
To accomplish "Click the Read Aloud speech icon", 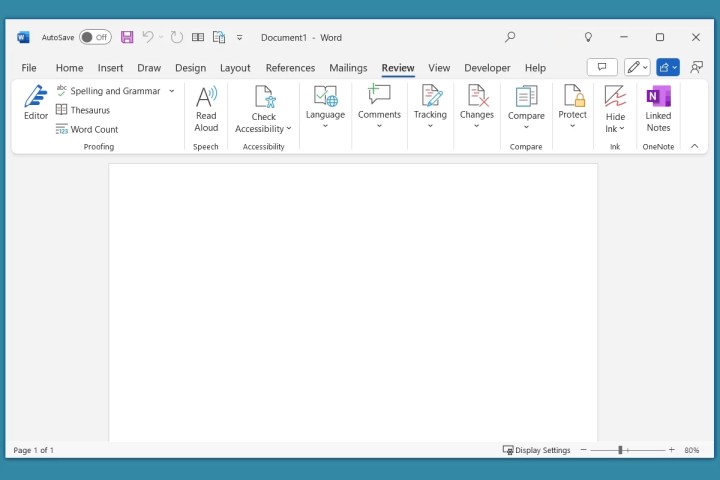I will coord(206,97).
